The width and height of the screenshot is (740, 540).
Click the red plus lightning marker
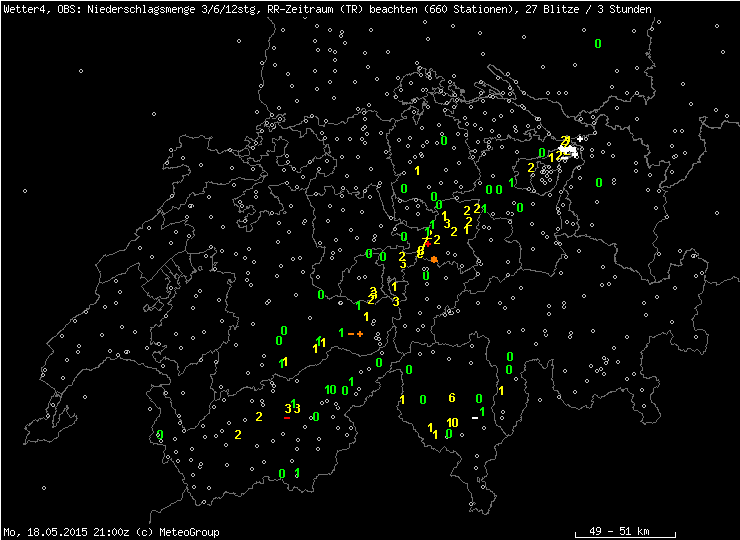[x=428, y=243]
